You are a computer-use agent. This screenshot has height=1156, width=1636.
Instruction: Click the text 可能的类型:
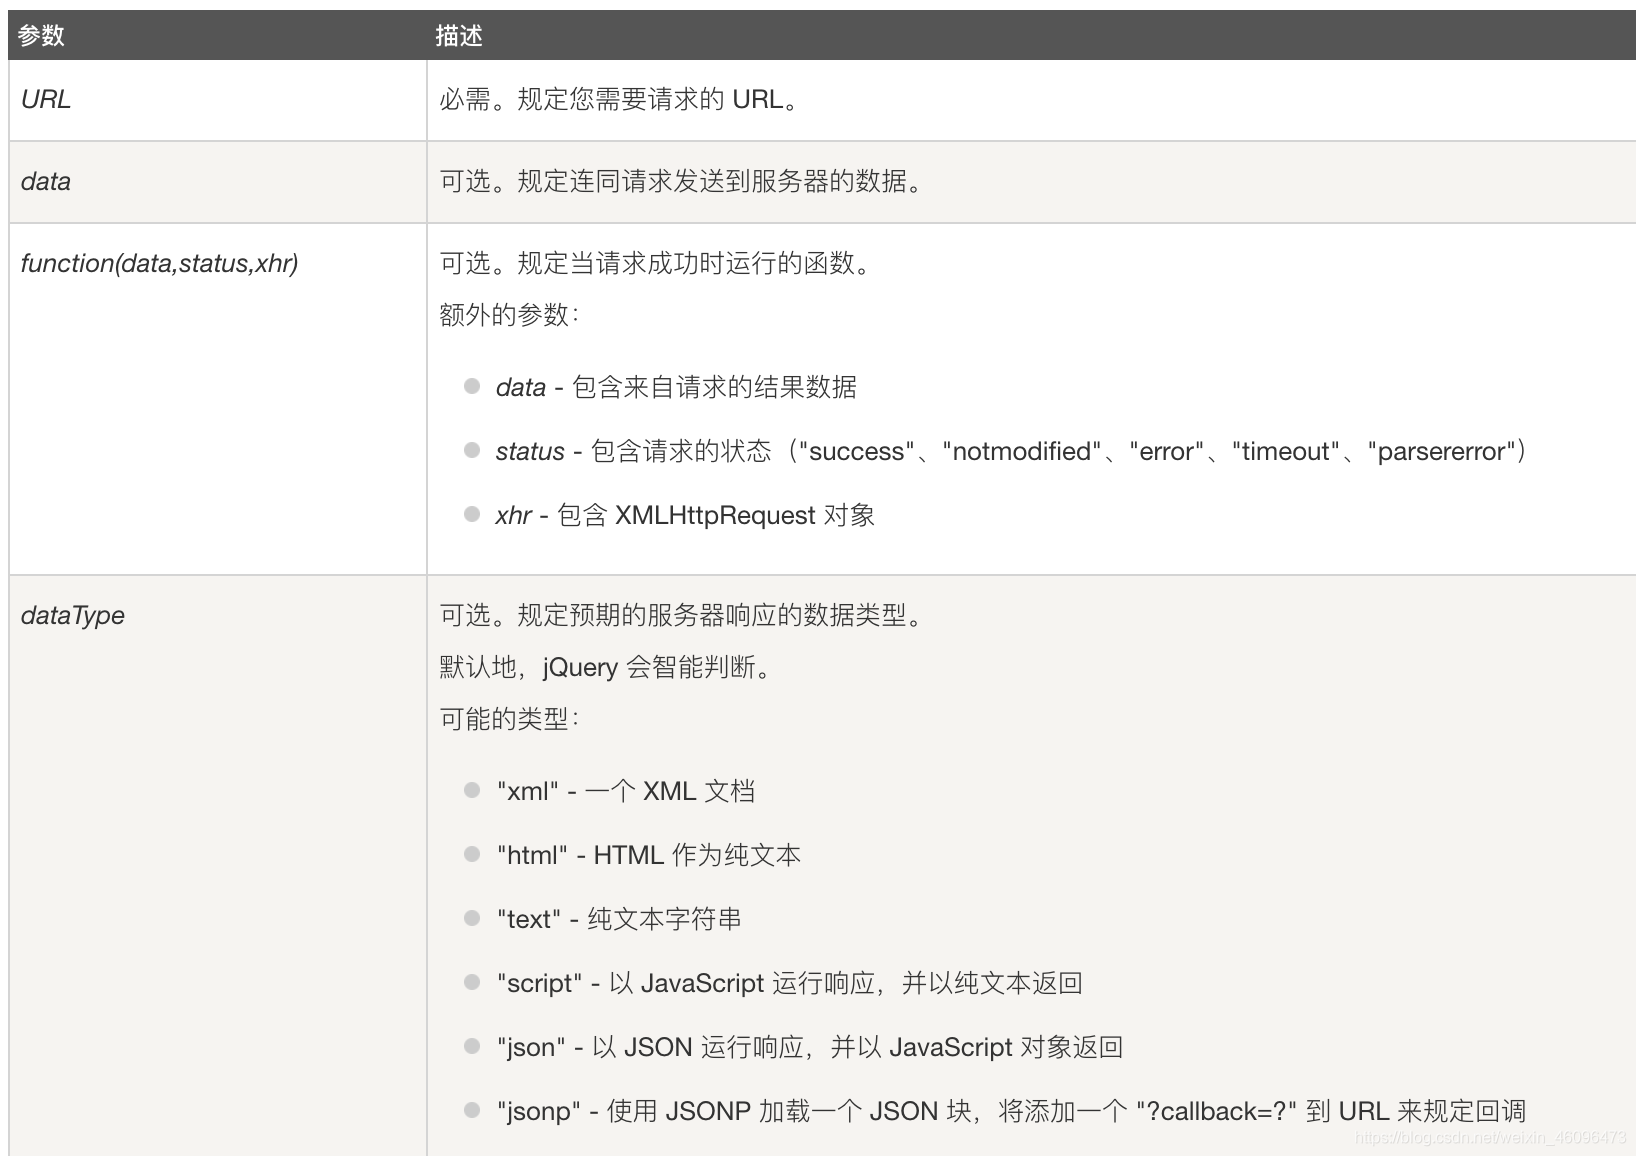[x=509, y=719]
